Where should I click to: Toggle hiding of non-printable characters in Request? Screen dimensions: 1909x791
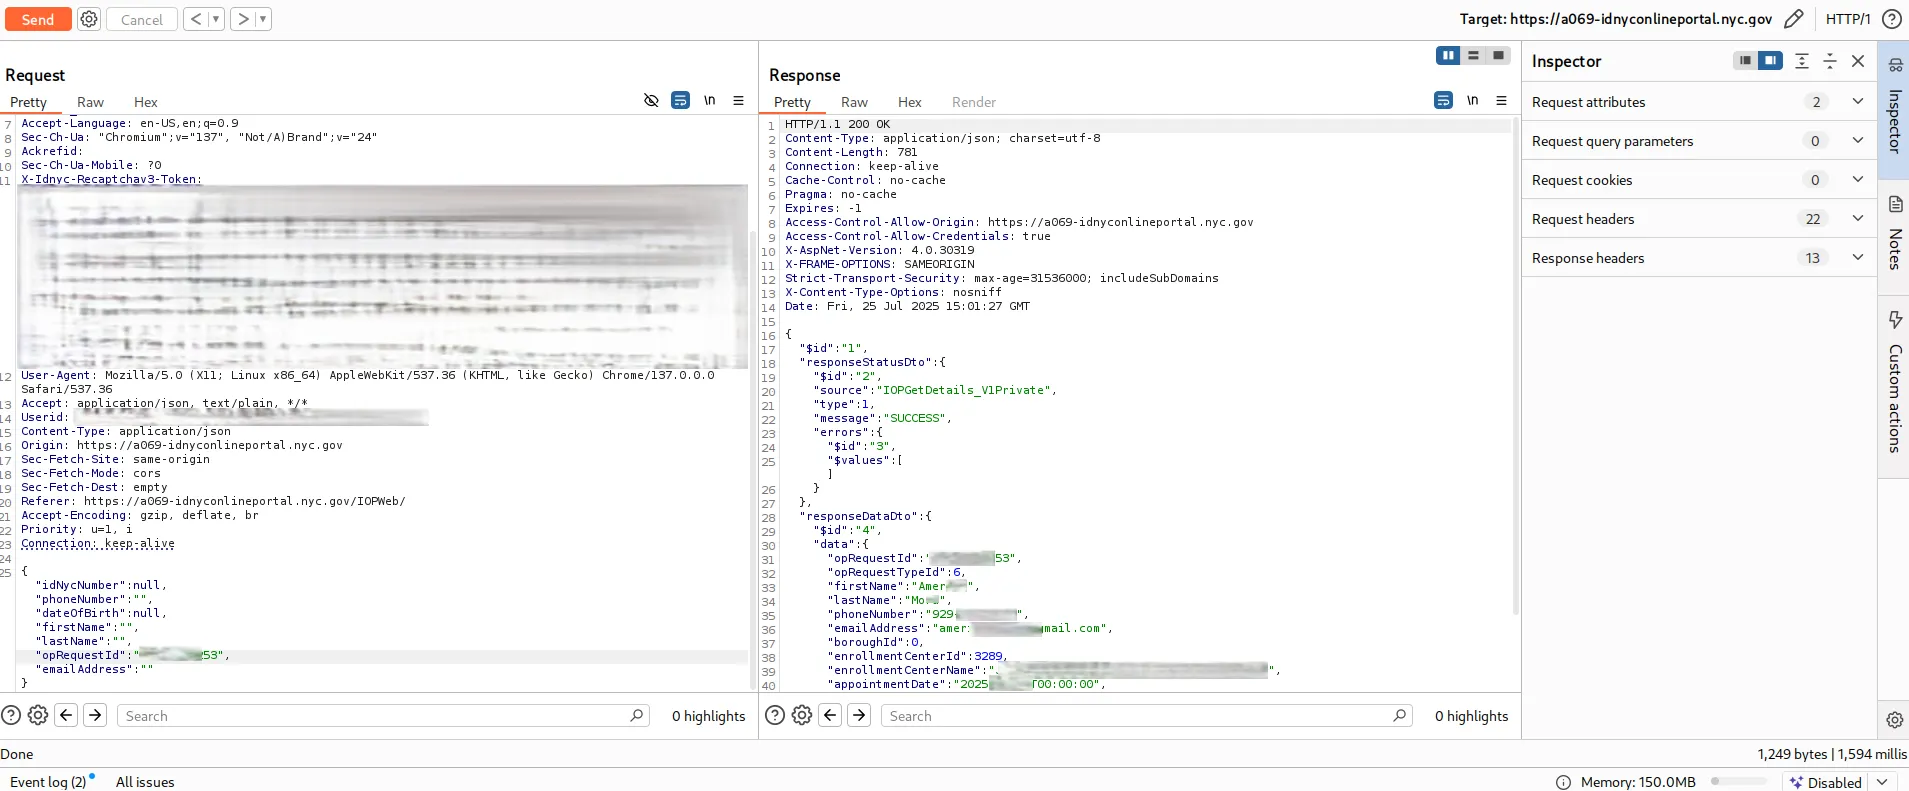[x=651, y=100]
